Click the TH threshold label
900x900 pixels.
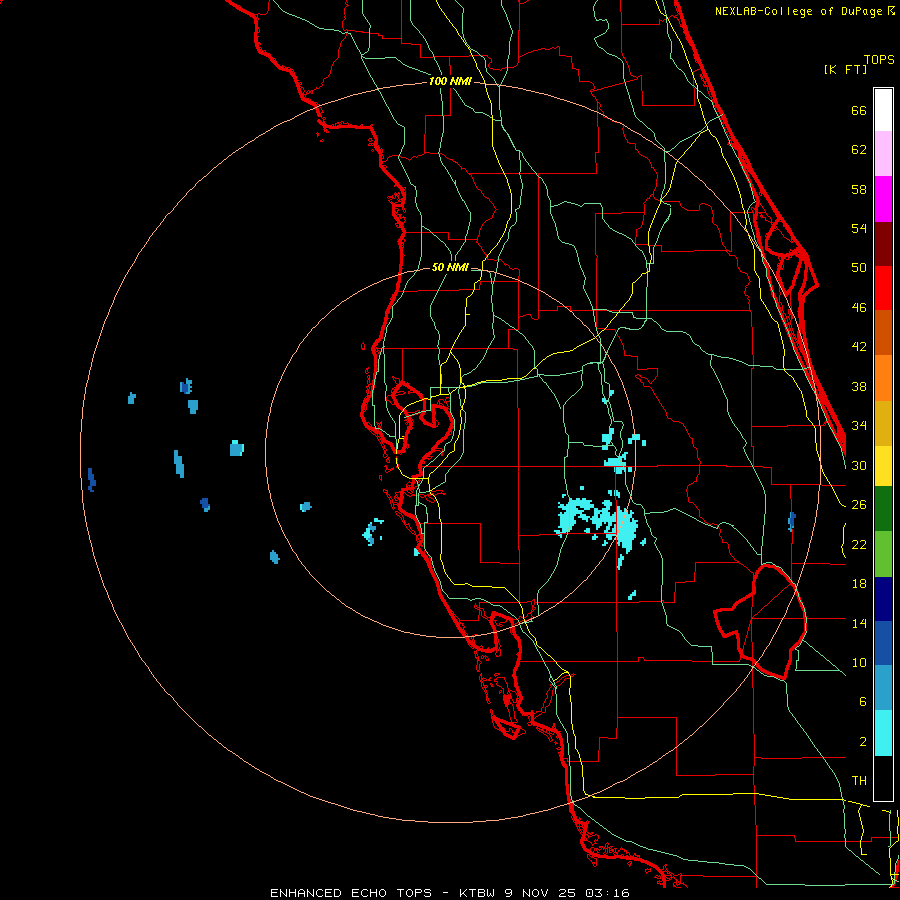[859, 781]
